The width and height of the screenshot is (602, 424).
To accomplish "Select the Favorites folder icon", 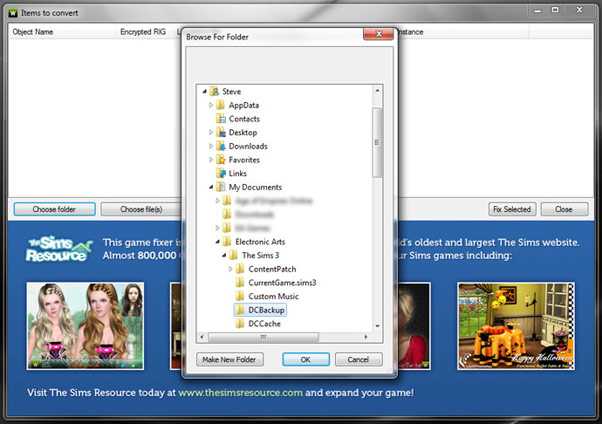I will pos(221,160).
